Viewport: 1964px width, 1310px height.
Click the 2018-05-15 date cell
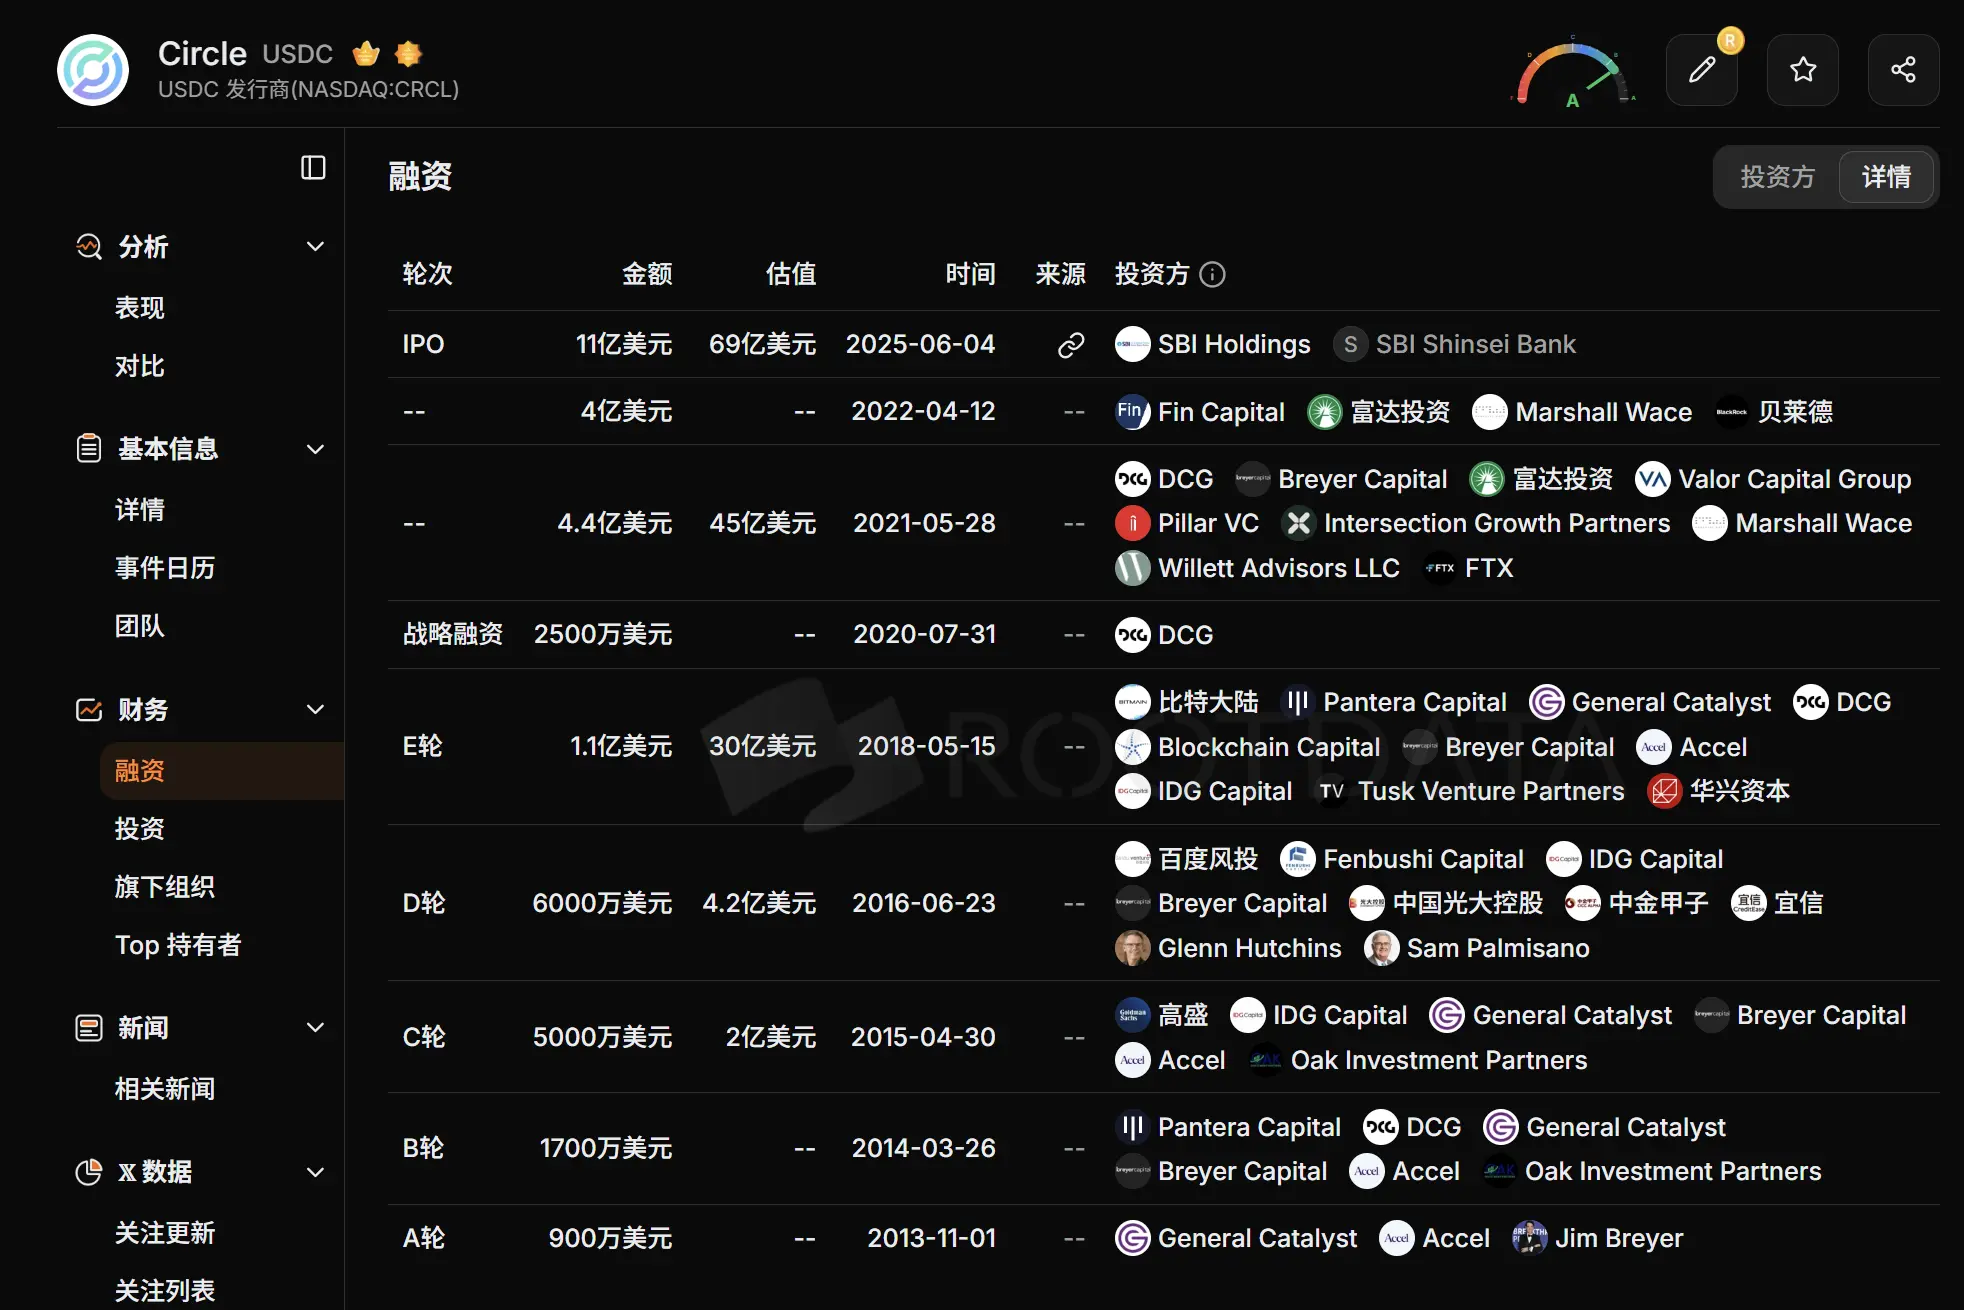[926, 747]
